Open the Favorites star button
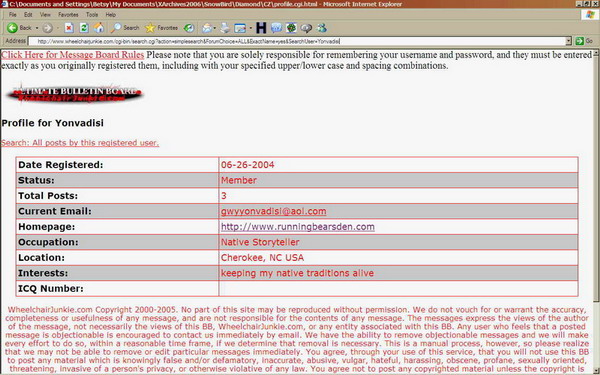600x375 pixels. (161, 28)
